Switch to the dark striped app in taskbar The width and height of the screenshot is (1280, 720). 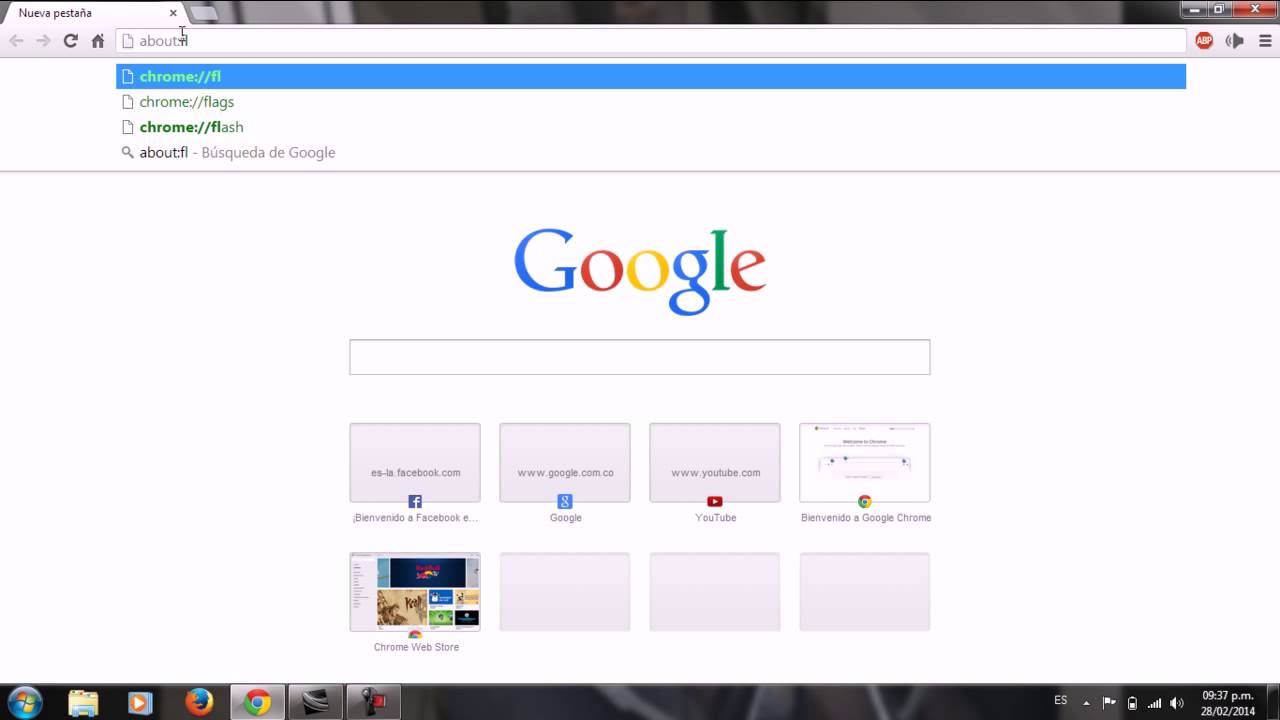(315, 703)
